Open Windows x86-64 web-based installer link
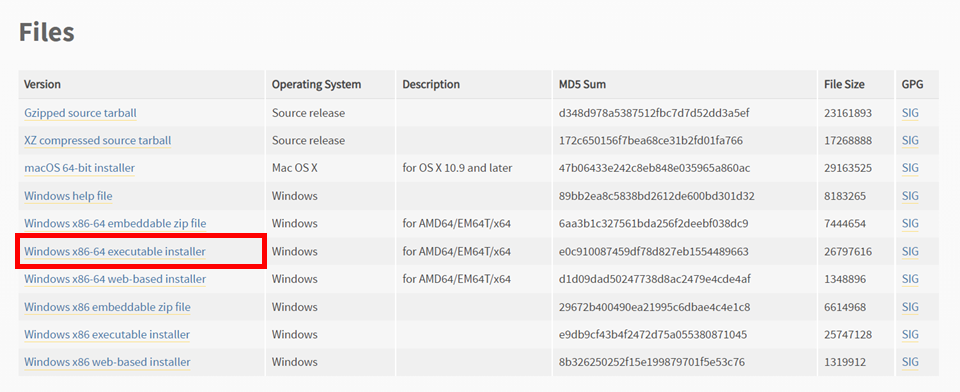 115,279
